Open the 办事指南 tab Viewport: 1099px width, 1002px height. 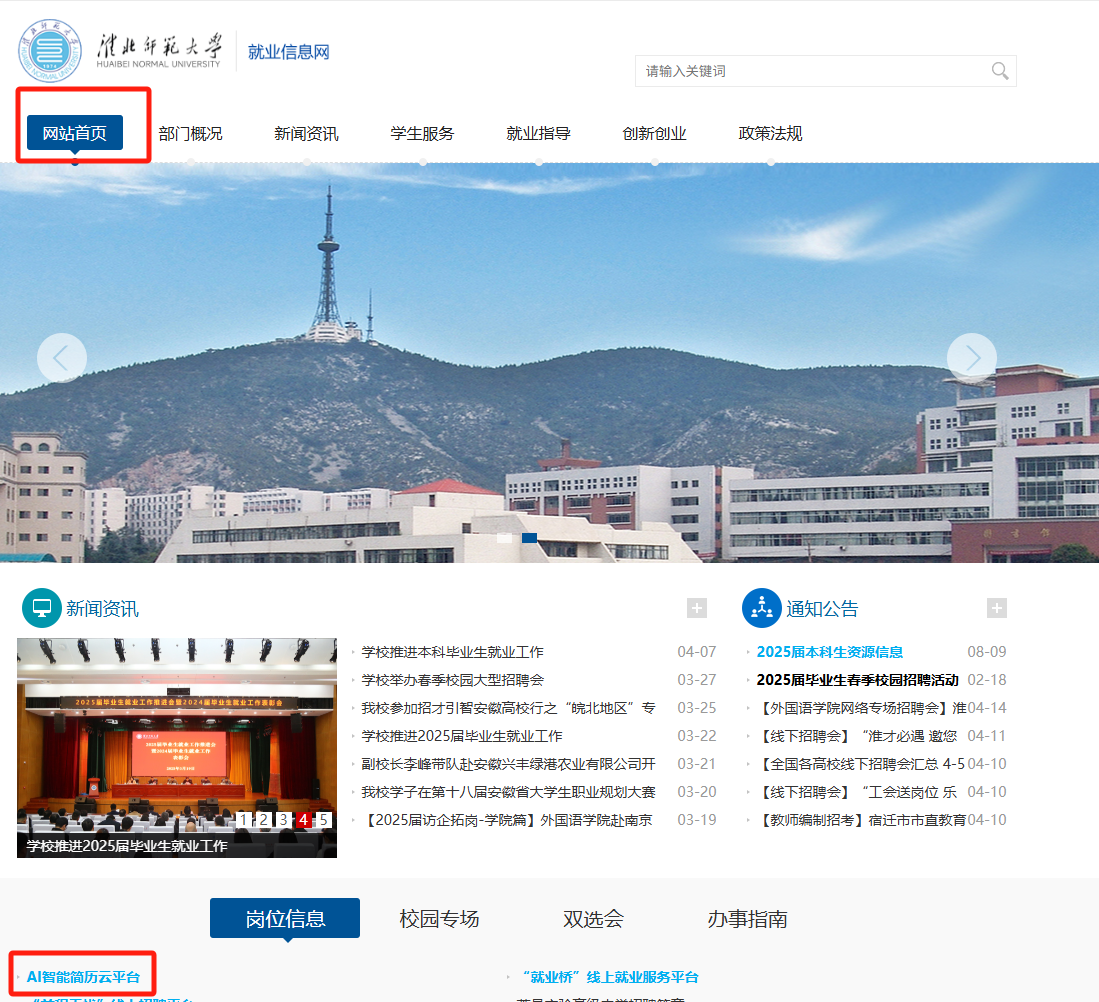click(747, 917)
